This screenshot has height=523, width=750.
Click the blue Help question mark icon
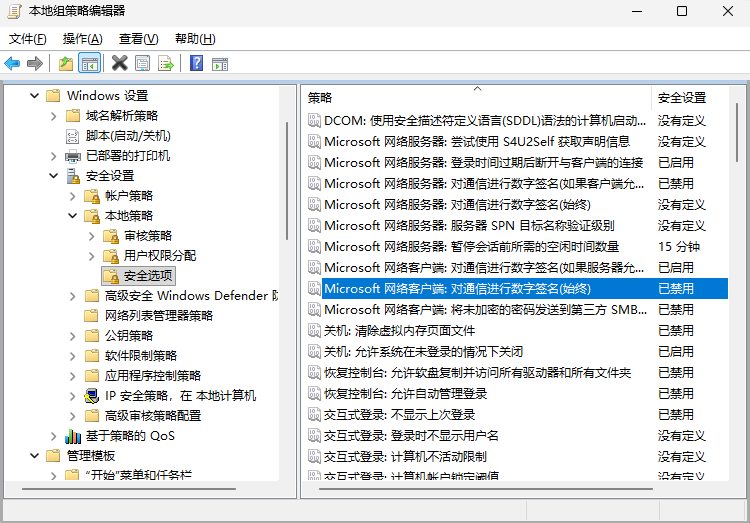coord(197,64)
